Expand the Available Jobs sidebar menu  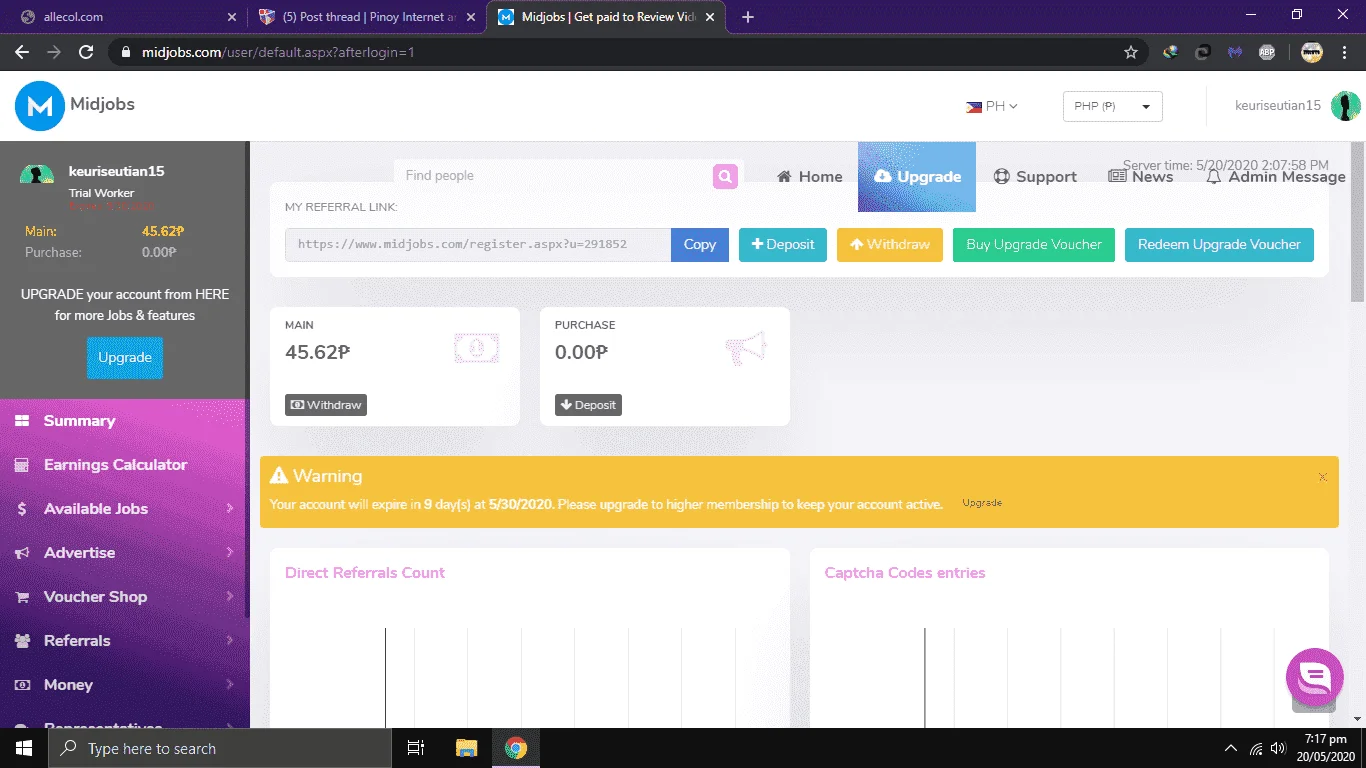[123, 509]
